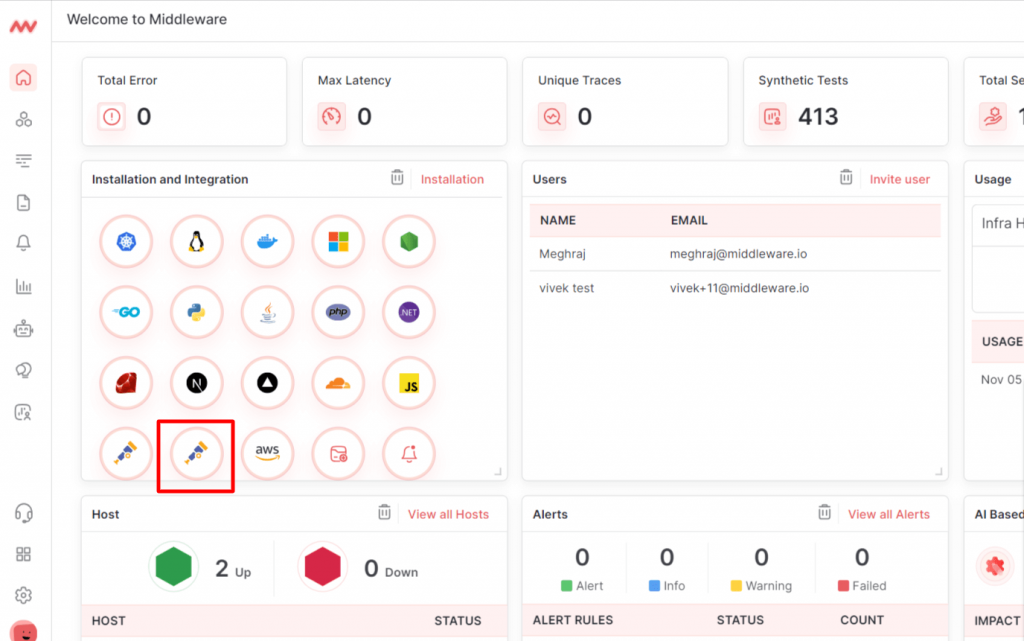This screenshot has width=1024, height=641.
Task: Select the Go language integration
Action: tap(126, 312)
